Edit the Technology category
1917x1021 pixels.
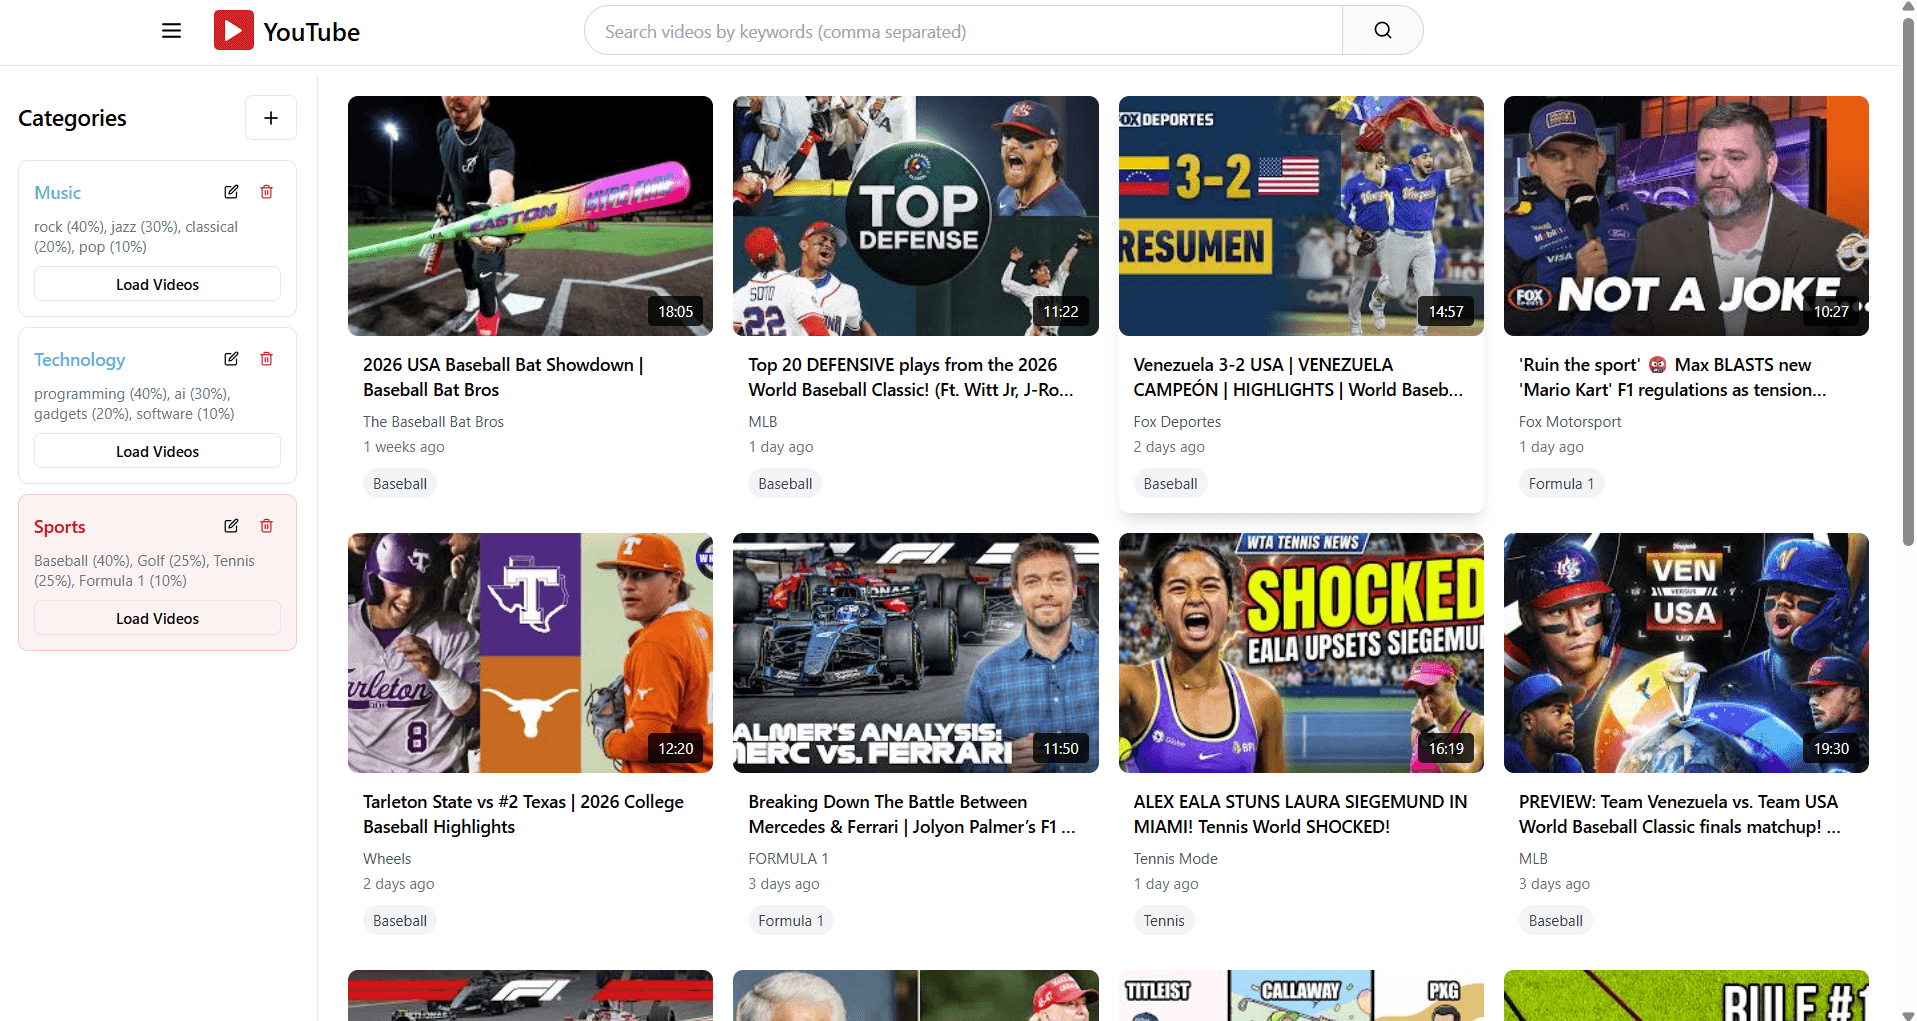tap(231, 358)
